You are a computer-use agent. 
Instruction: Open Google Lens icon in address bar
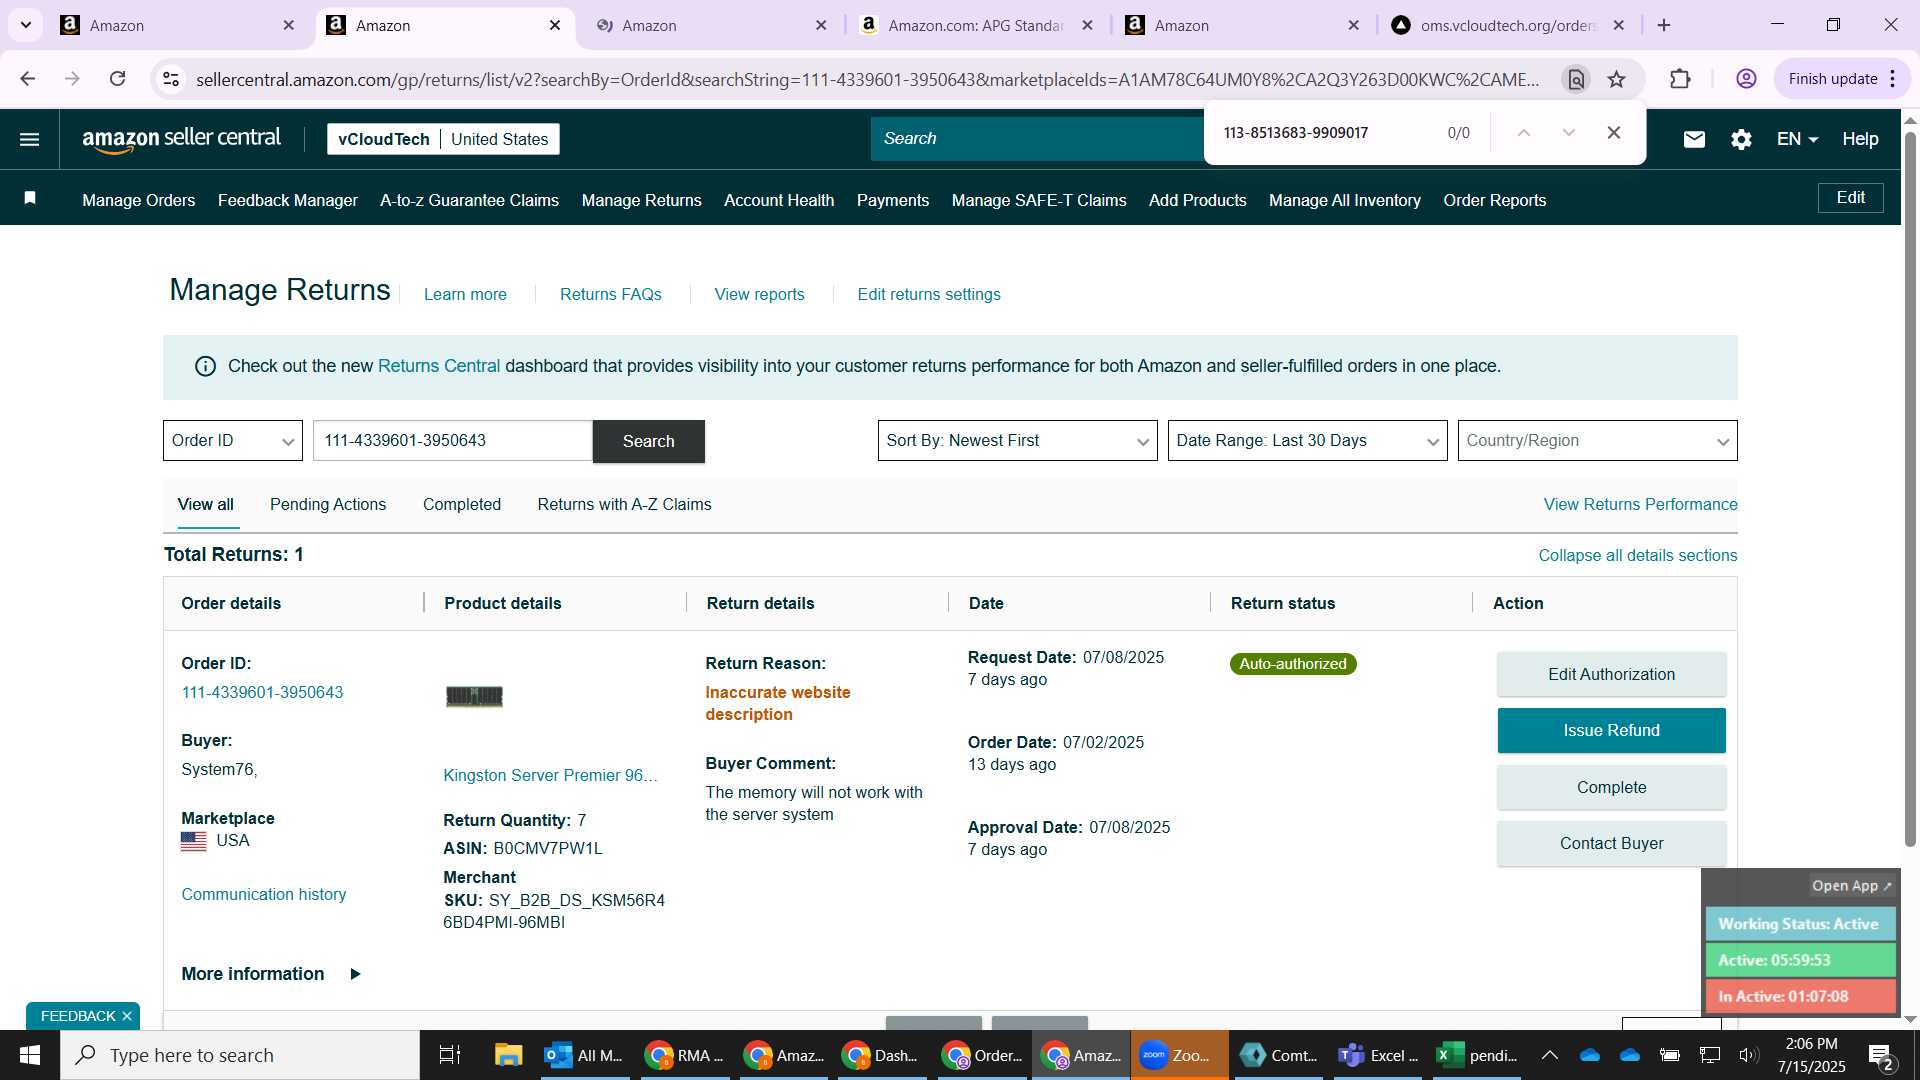click(1575, 79)
